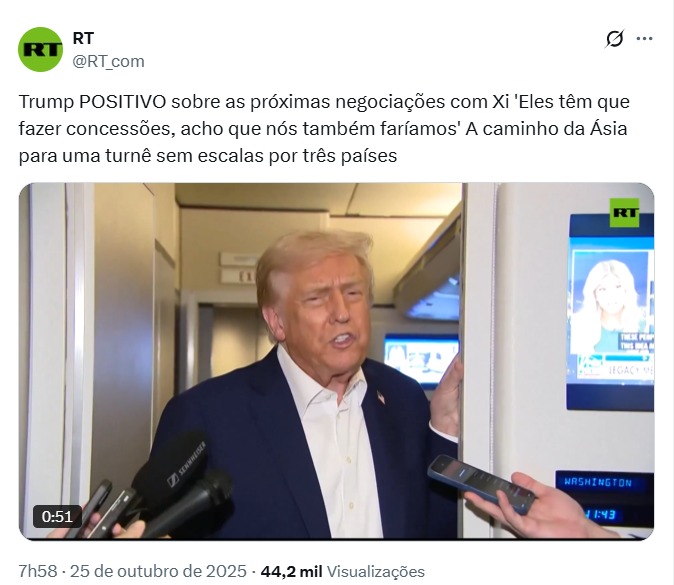Click the RT watermark logo inside video
Image resolution: width=674 pixels, height=585 pixels.
[624, 212]
